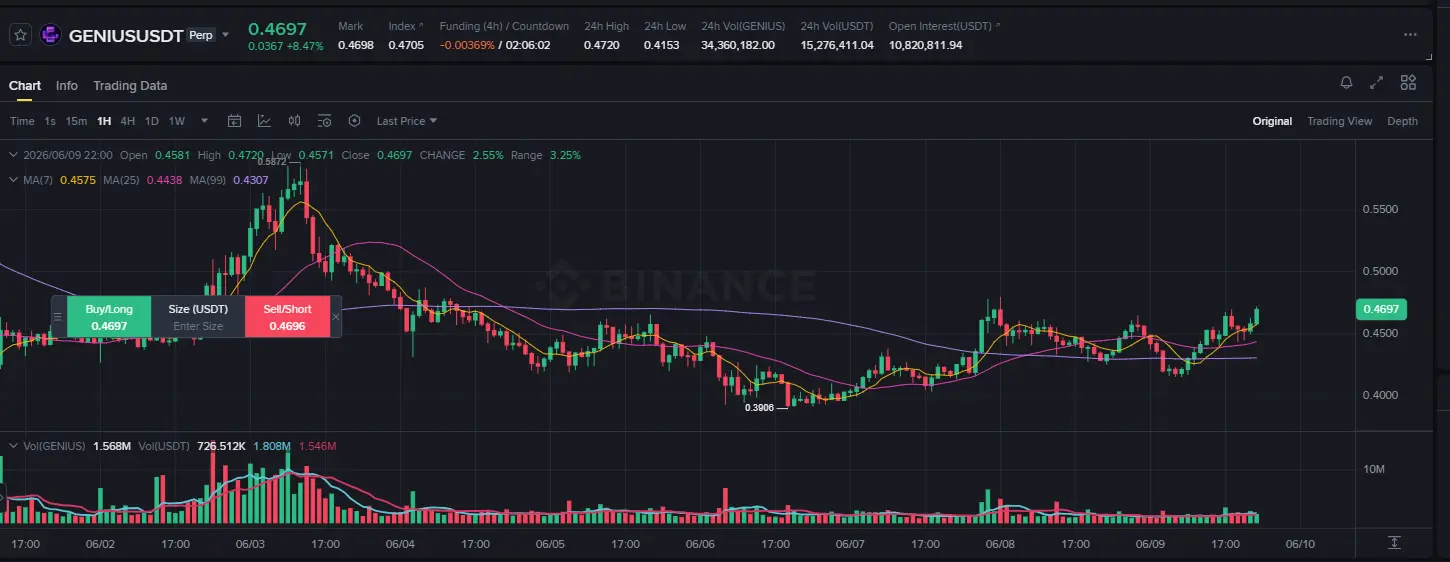Switch chart view to Original
Image resolution: width=1450 pixels, height=562 pixels.
[1272, 121]
